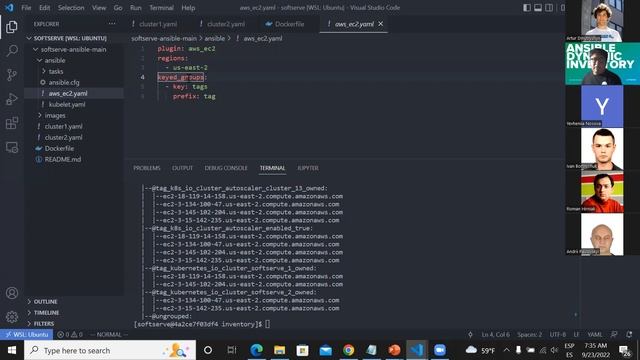Open the Run and Debug view
This screenshot has width=640, height=360.
click(12, 99)
